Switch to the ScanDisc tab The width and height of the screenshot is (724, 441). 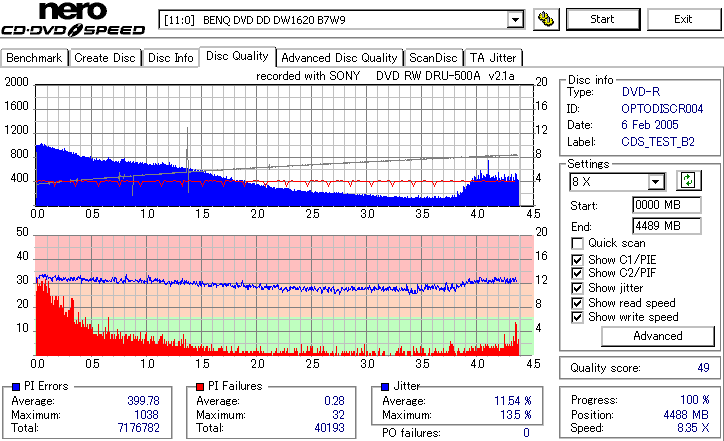coord(433,58)
